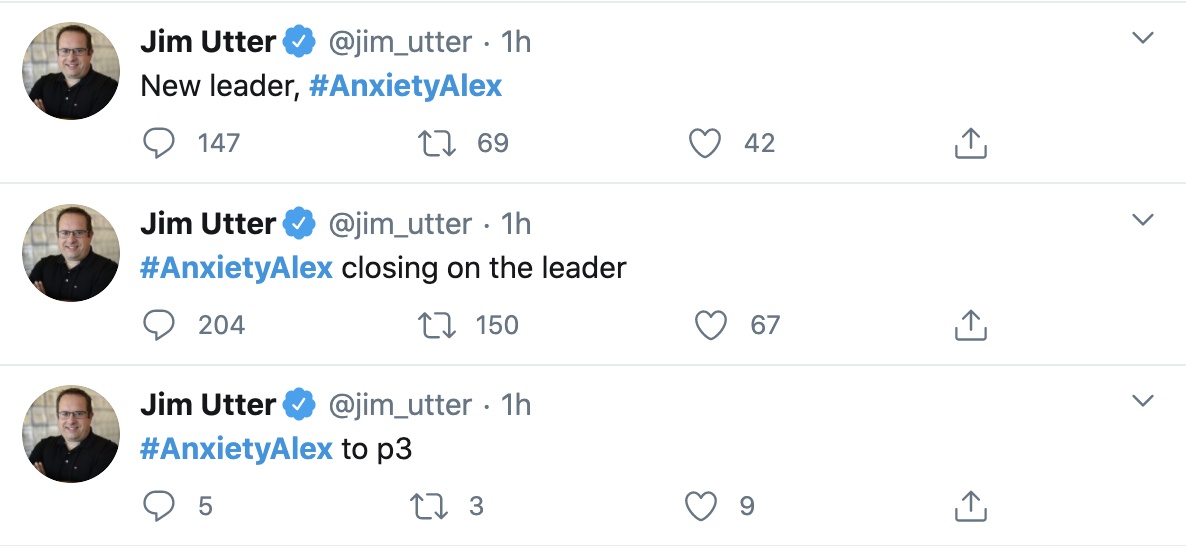Reply to the "to p3" tweet
Viewport: 1186px width, 546px height.
159,507
